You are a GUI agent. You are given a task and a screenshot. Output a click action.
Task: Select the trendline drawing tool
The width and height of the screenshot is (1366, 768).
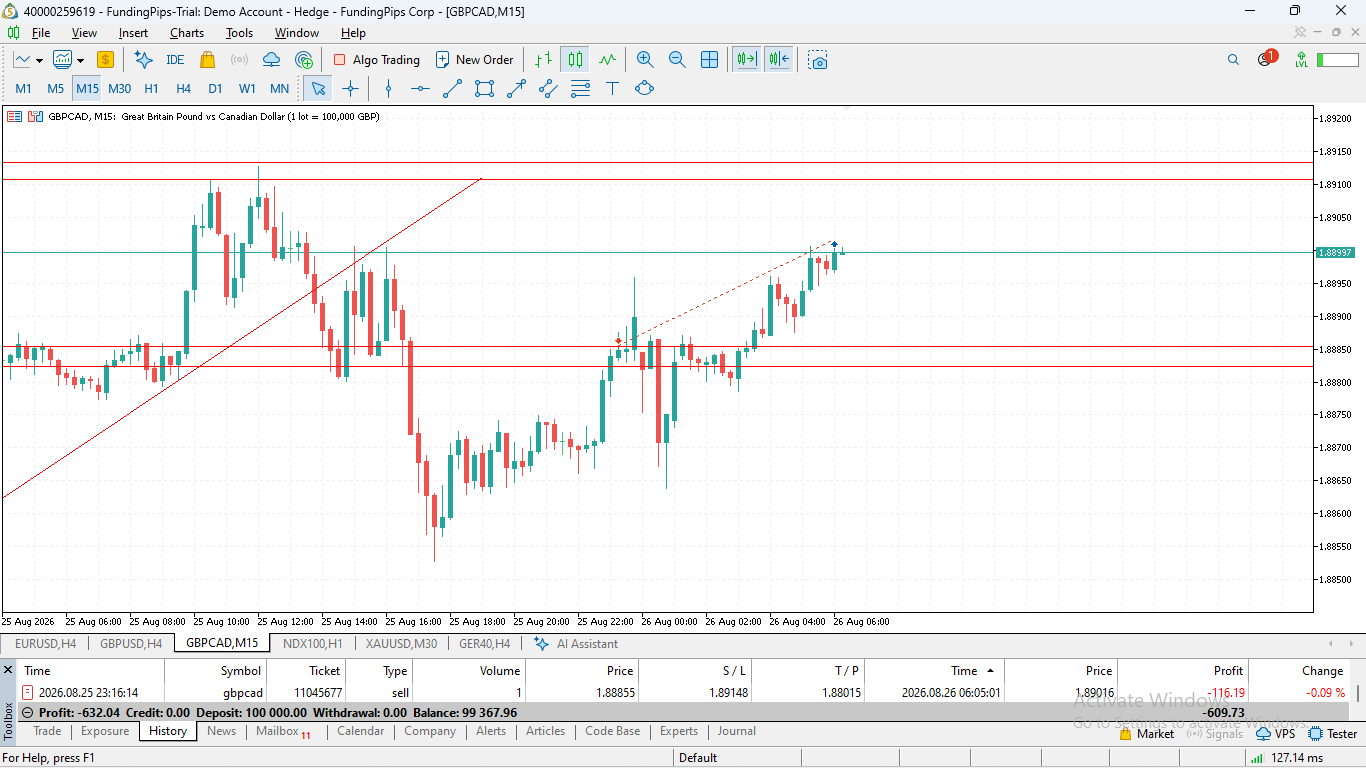pos(452,88)
